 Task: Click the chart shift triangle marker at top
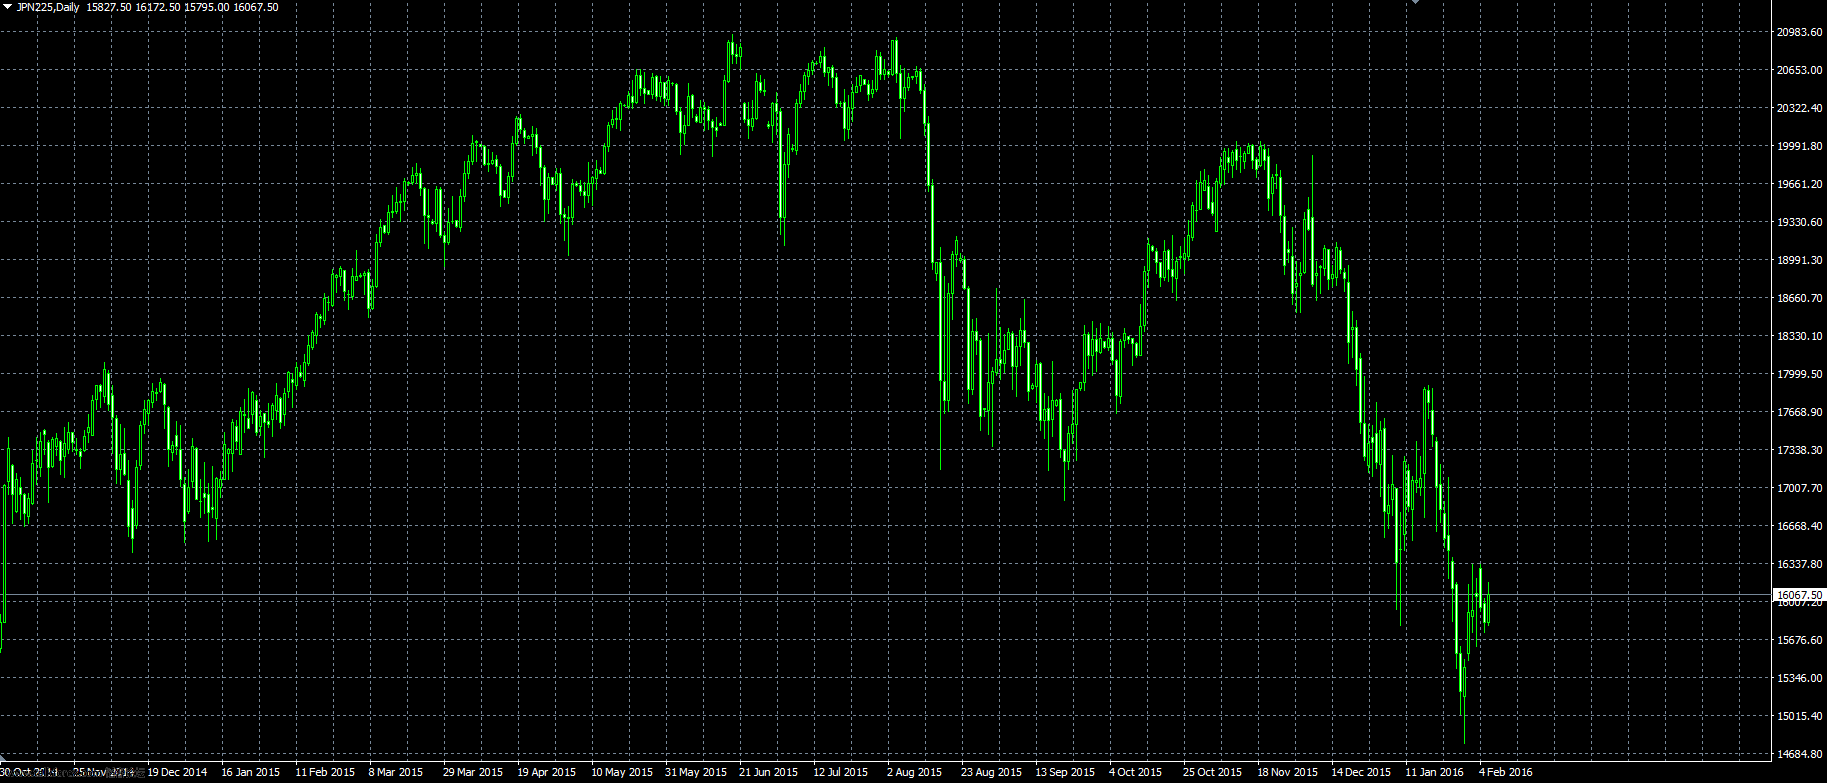[x=1415, y=2]
